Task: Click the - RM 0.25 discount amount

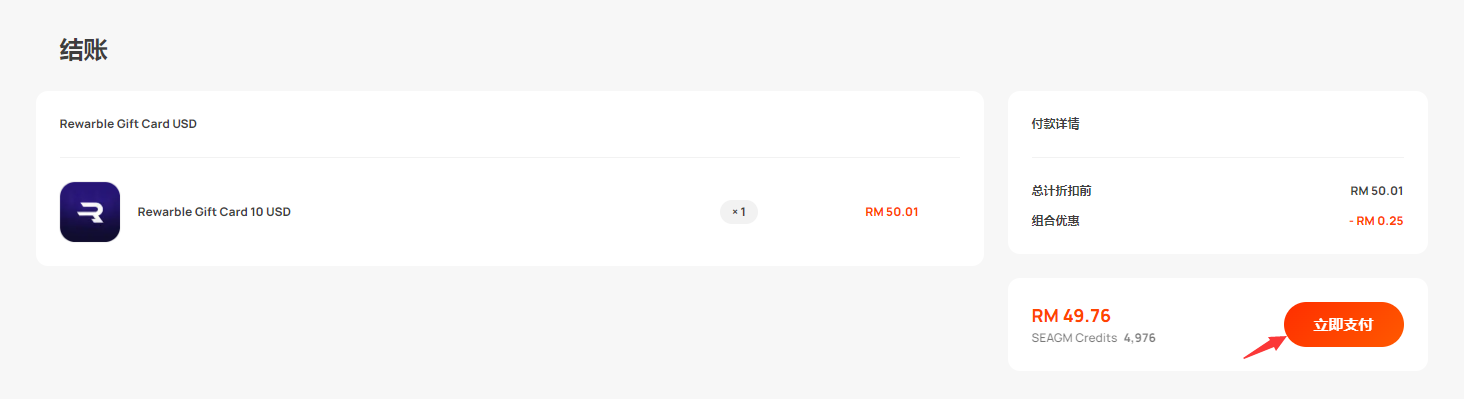Action: 1375,220
